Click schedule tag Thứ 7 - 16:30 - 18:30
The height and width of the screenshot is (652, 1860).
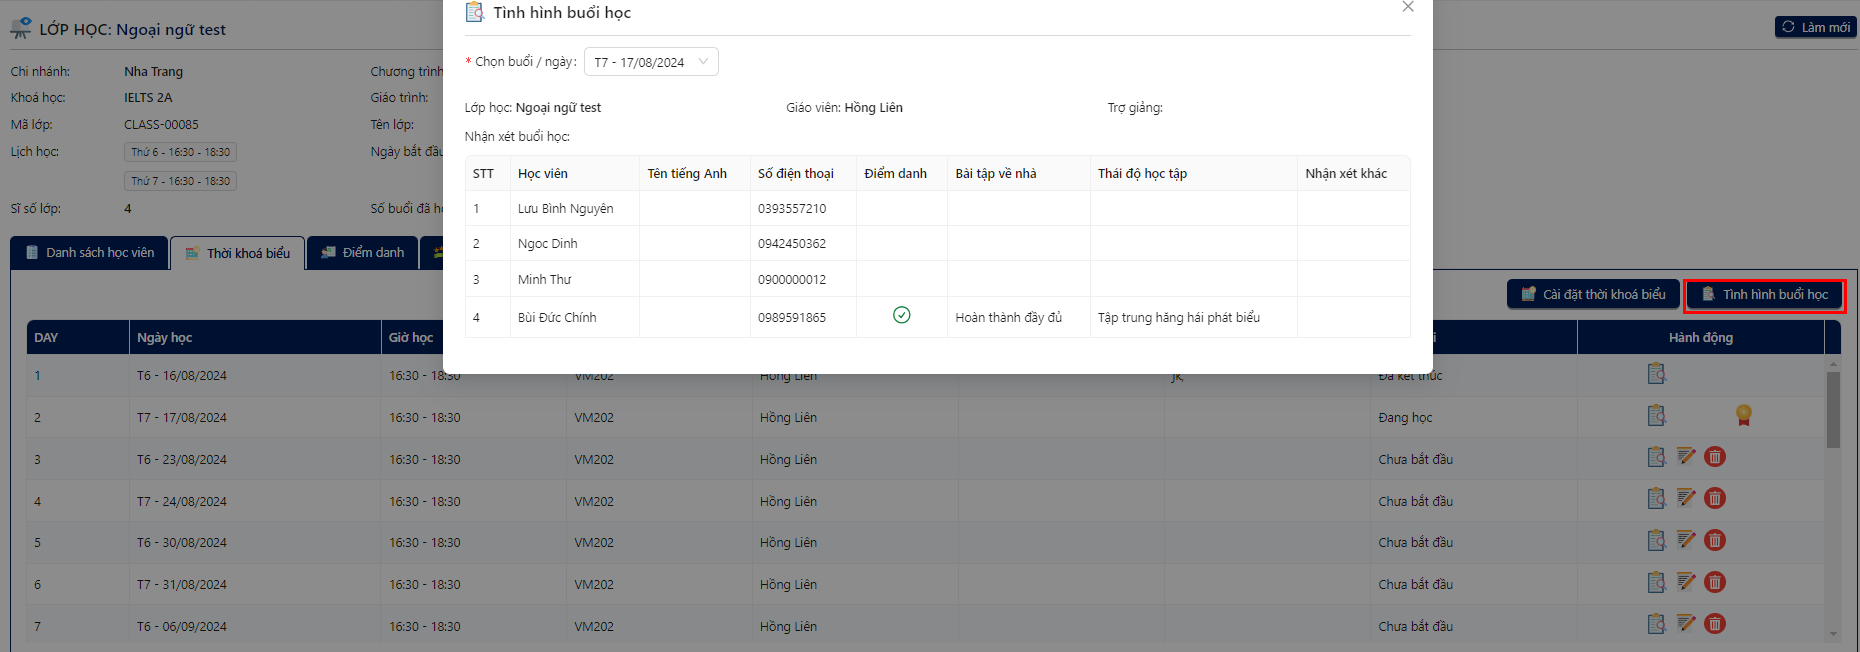point(181,181)
